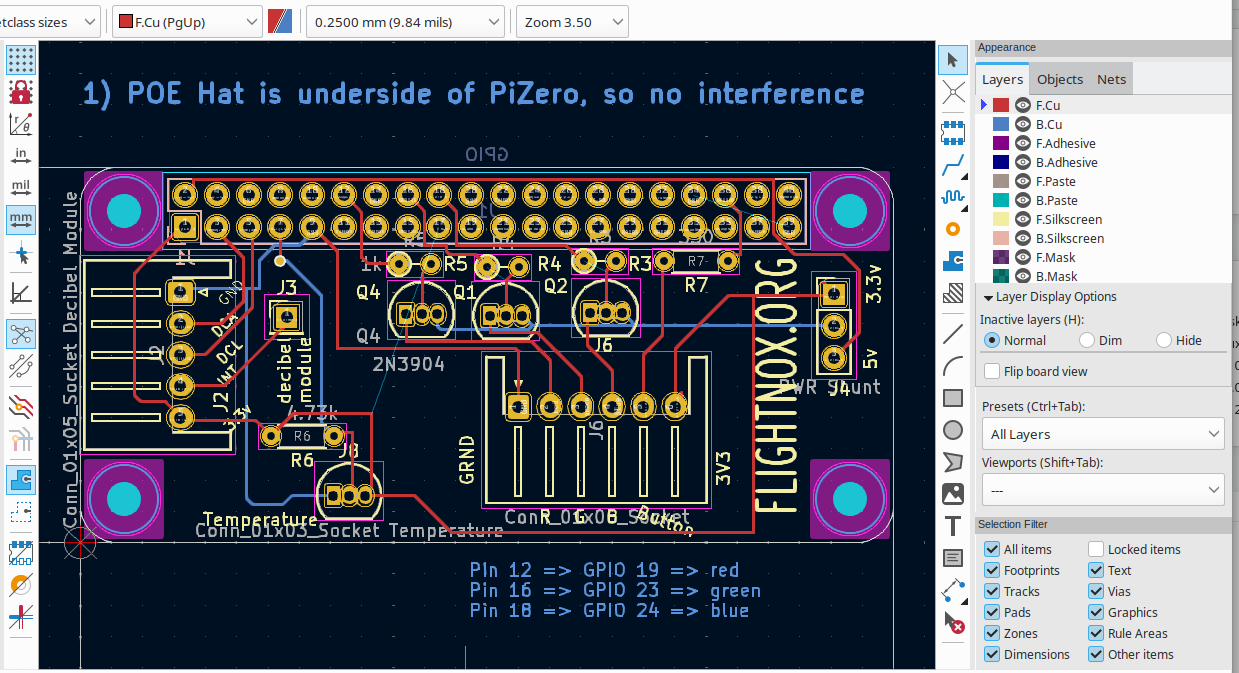
Task: Switch to the Layers tab
Action: pyautogui.click(x=1002, y=79)
